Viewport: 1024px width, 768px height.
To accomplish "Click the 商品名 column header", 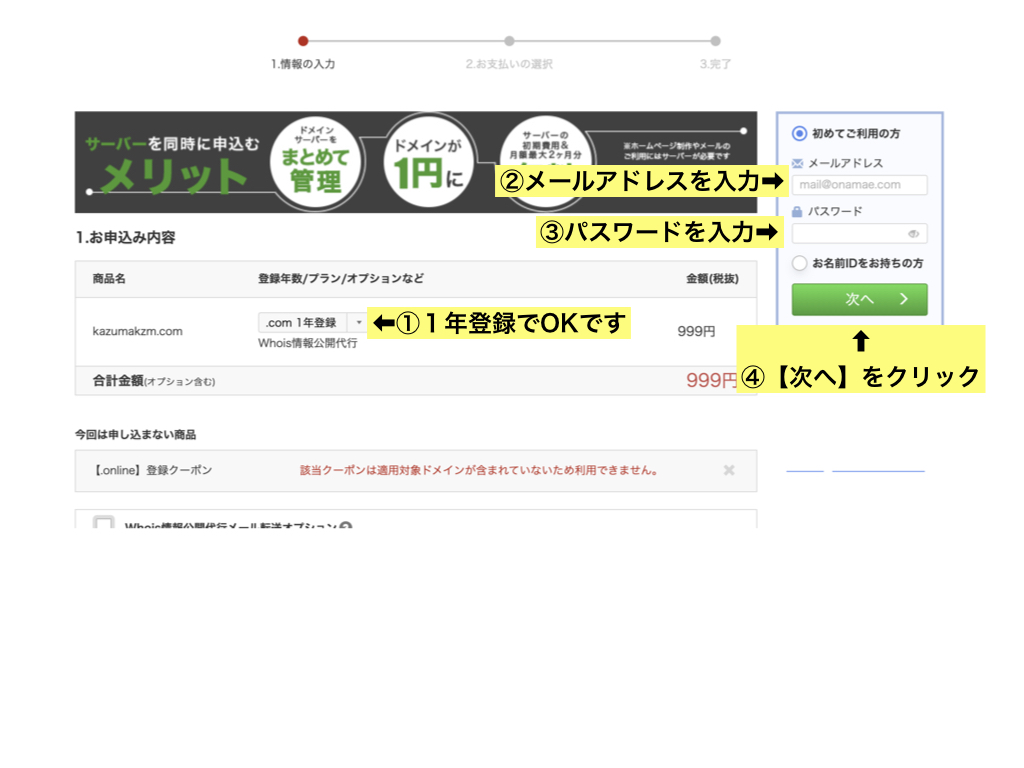I will click(x=109, y=279).
